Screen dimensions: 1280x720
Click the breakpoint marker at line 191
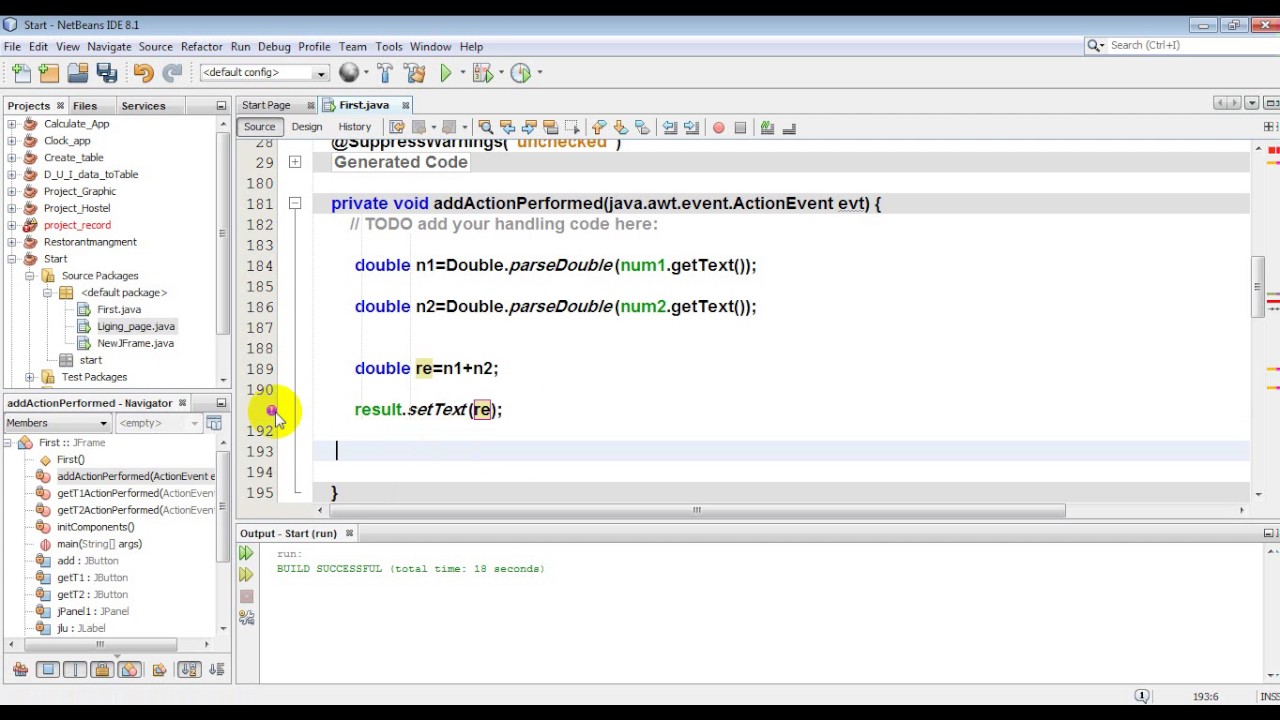click(x=272, y=410)
